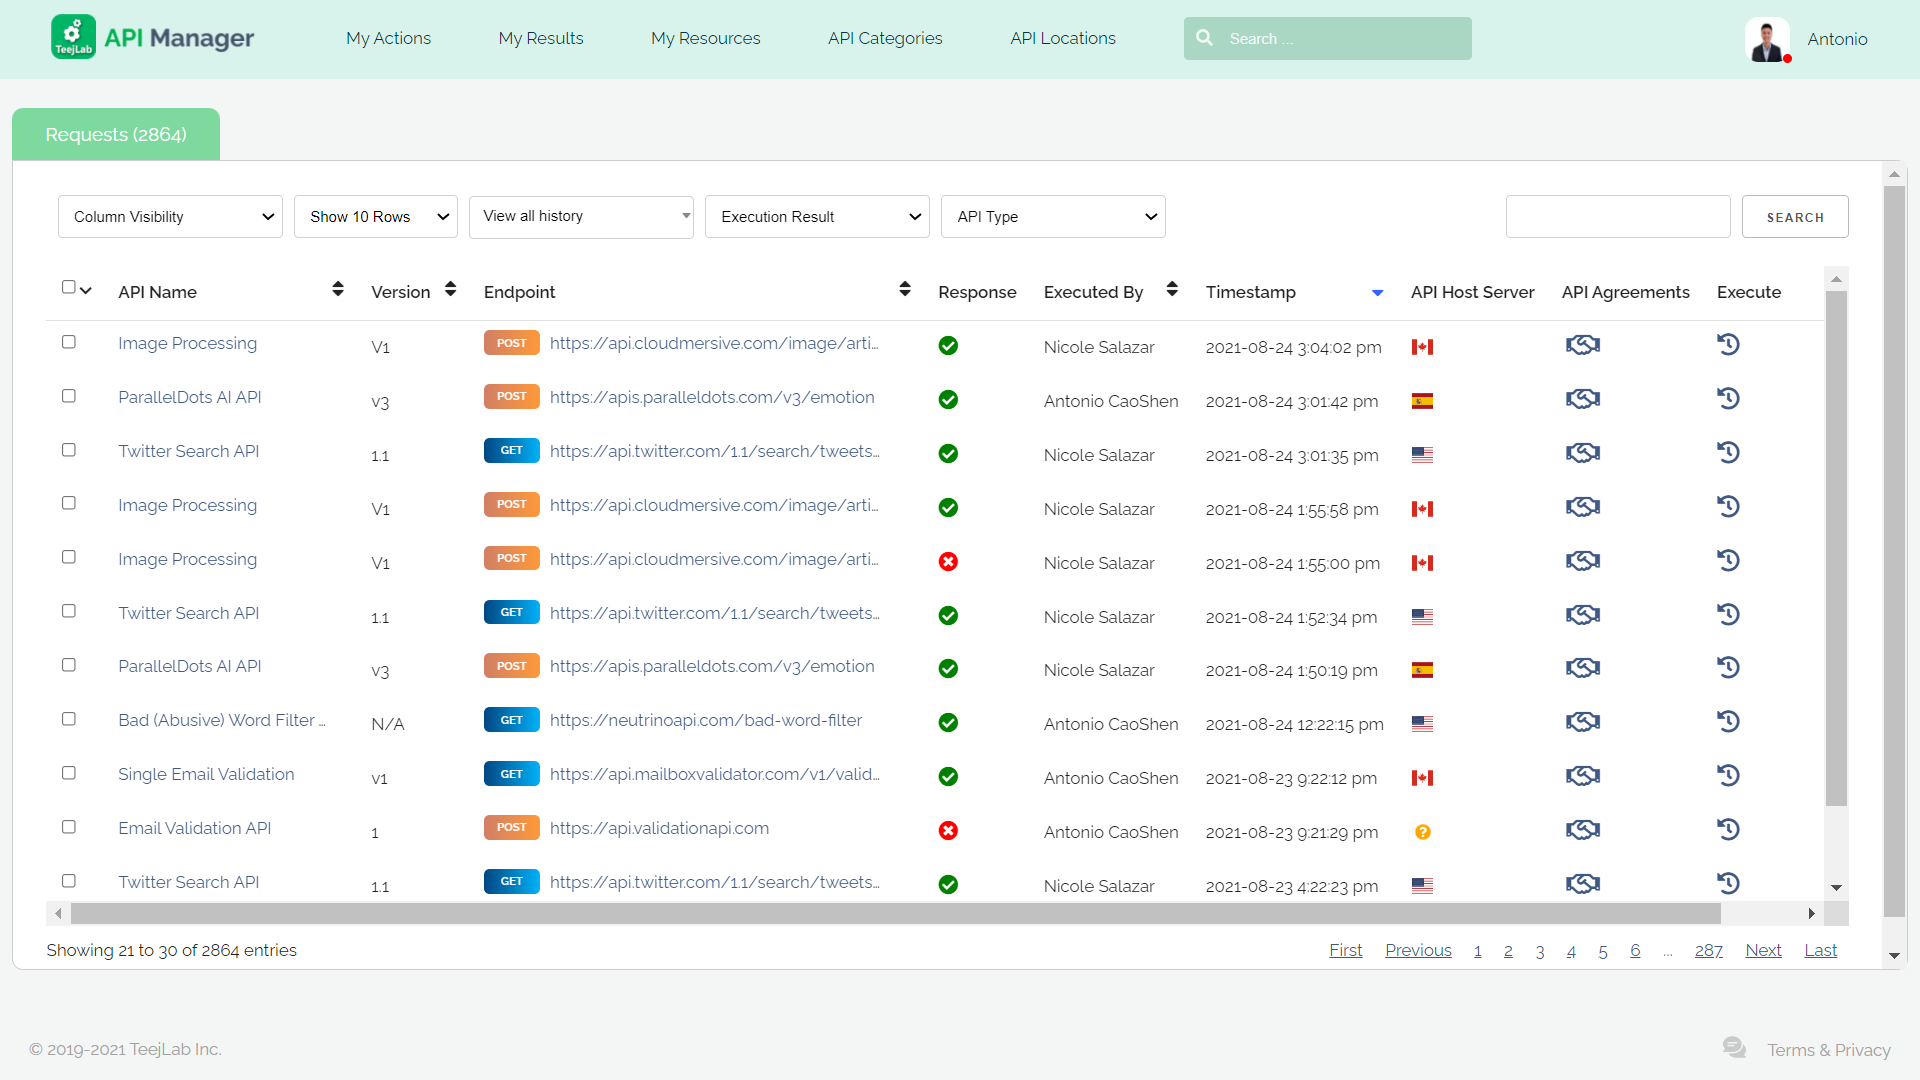Viewport: 1920px width, 1080px height.
Task: Click the question mark host server icon for Email Validation API
Action: click(x=1422, y=832)
